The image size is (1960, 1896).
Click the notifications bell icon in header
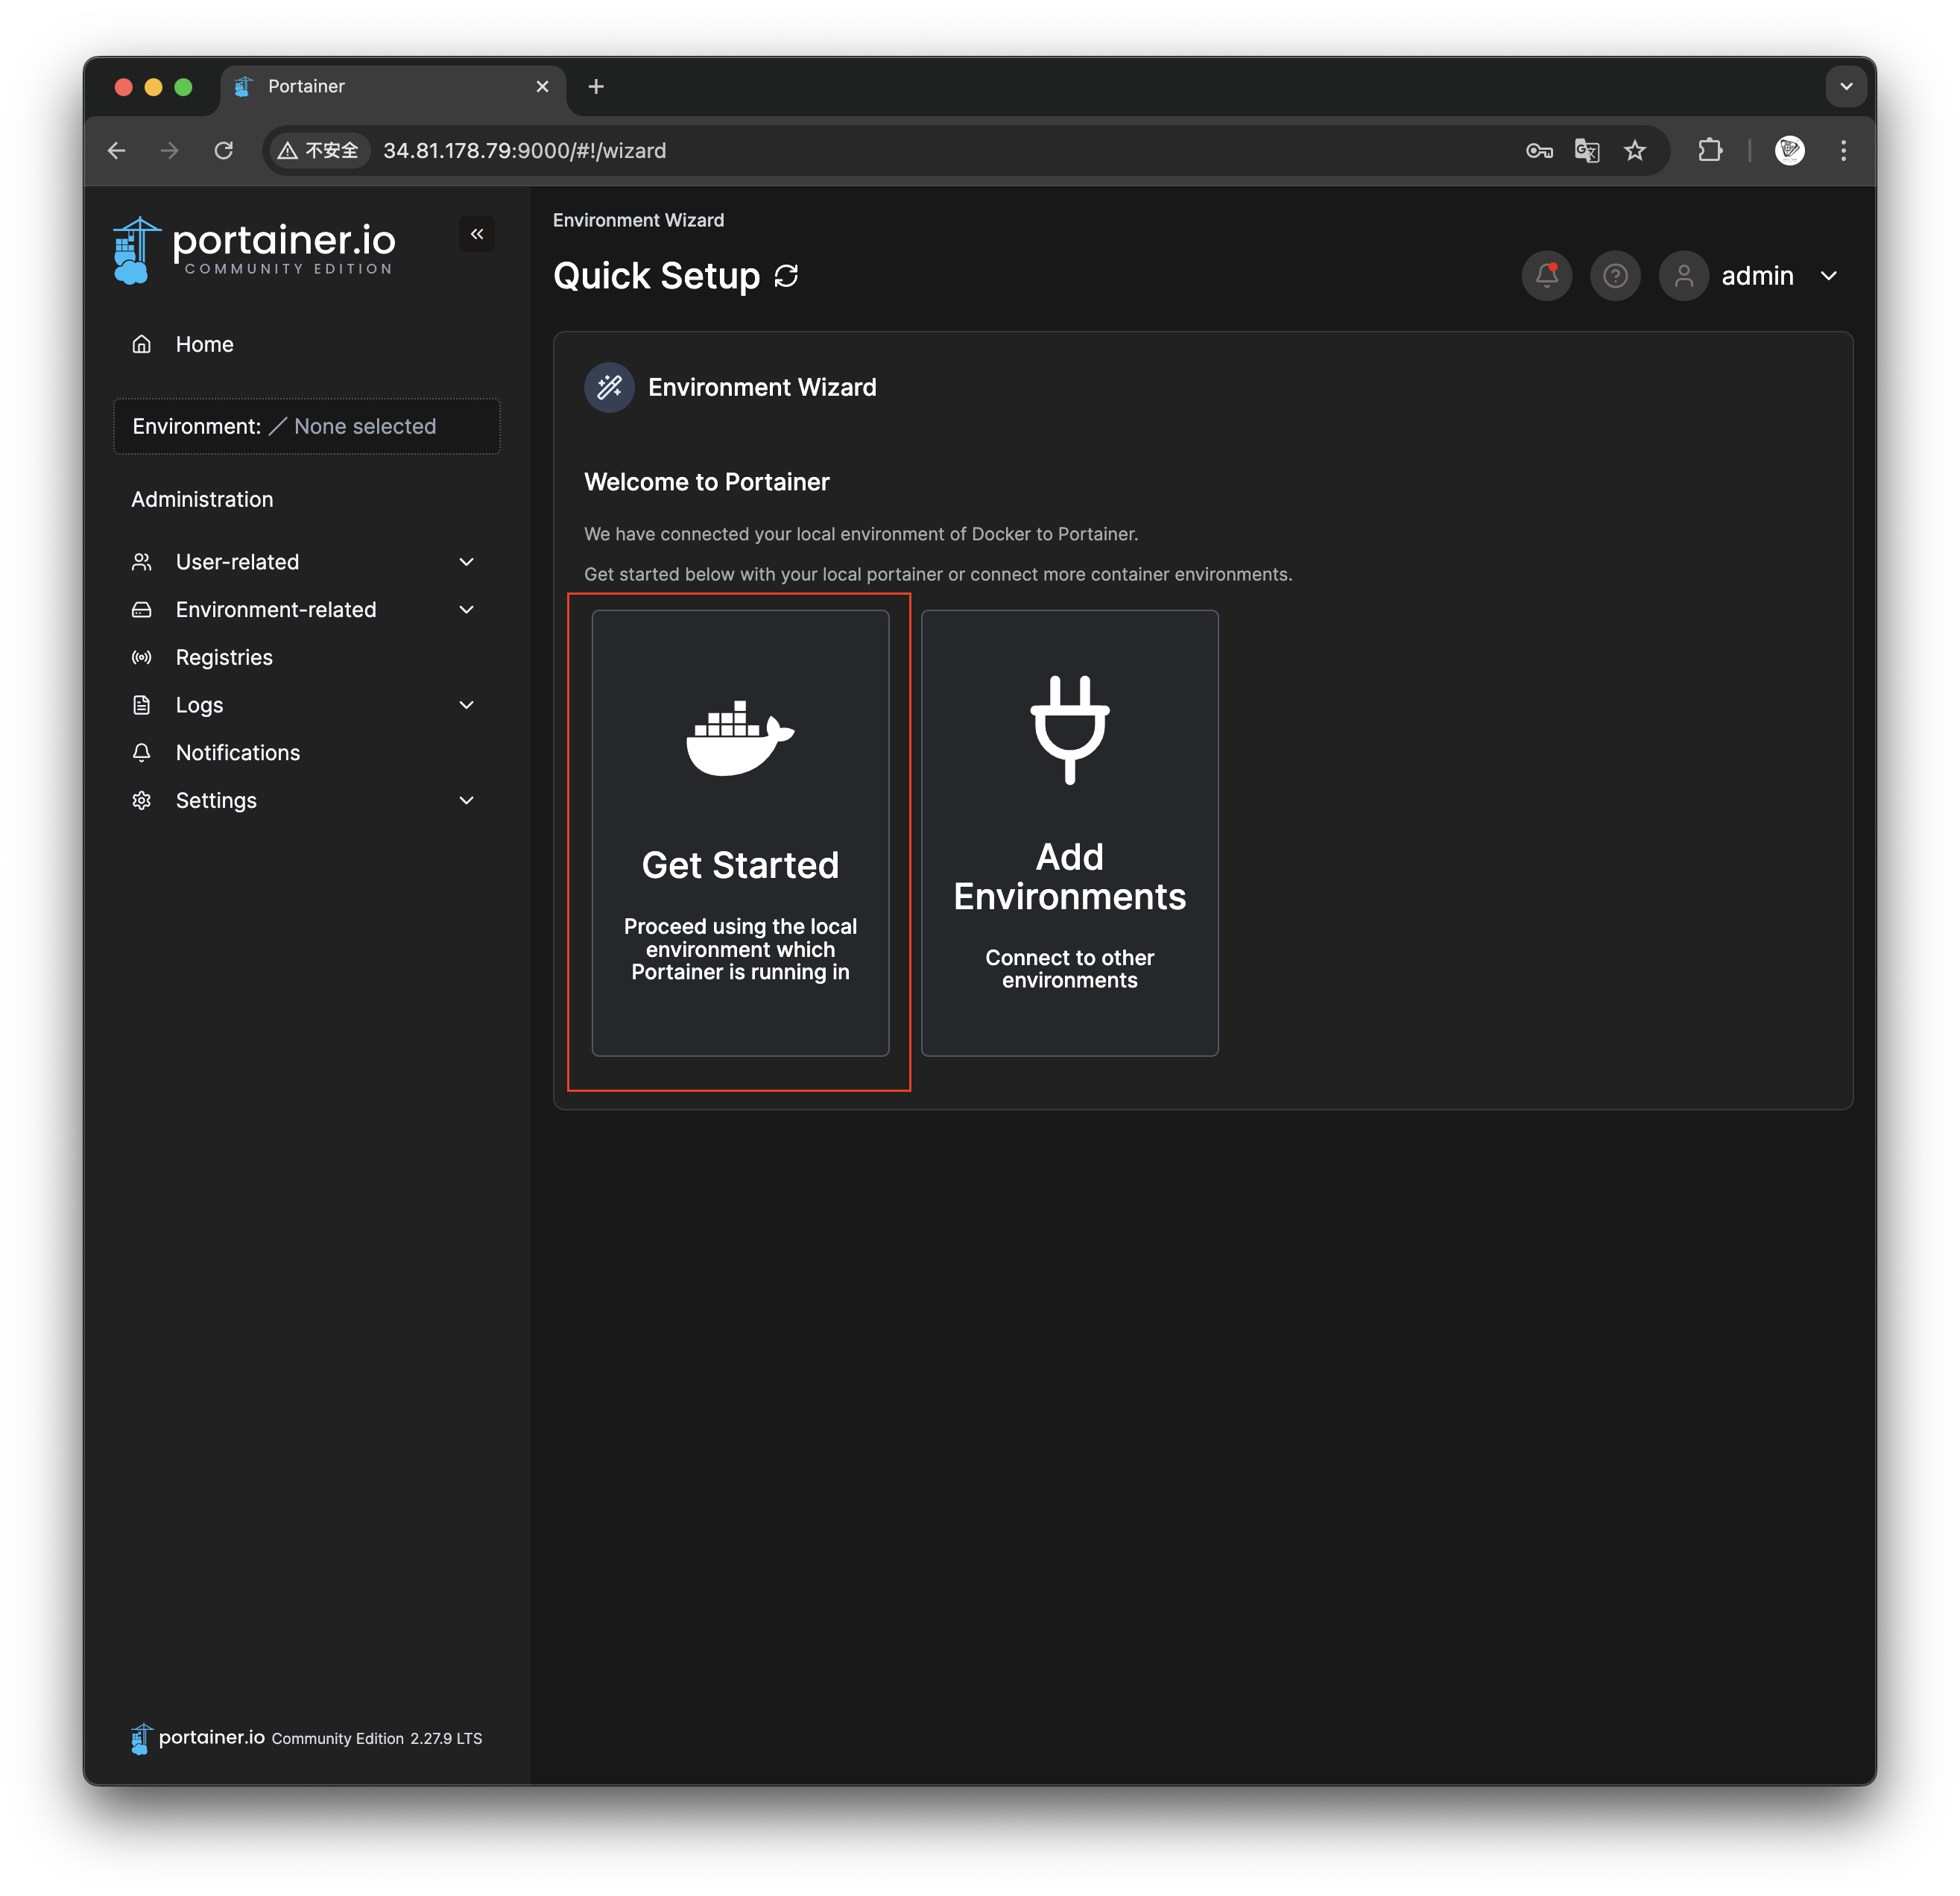pyautogui.click(x=1546, y=275)
